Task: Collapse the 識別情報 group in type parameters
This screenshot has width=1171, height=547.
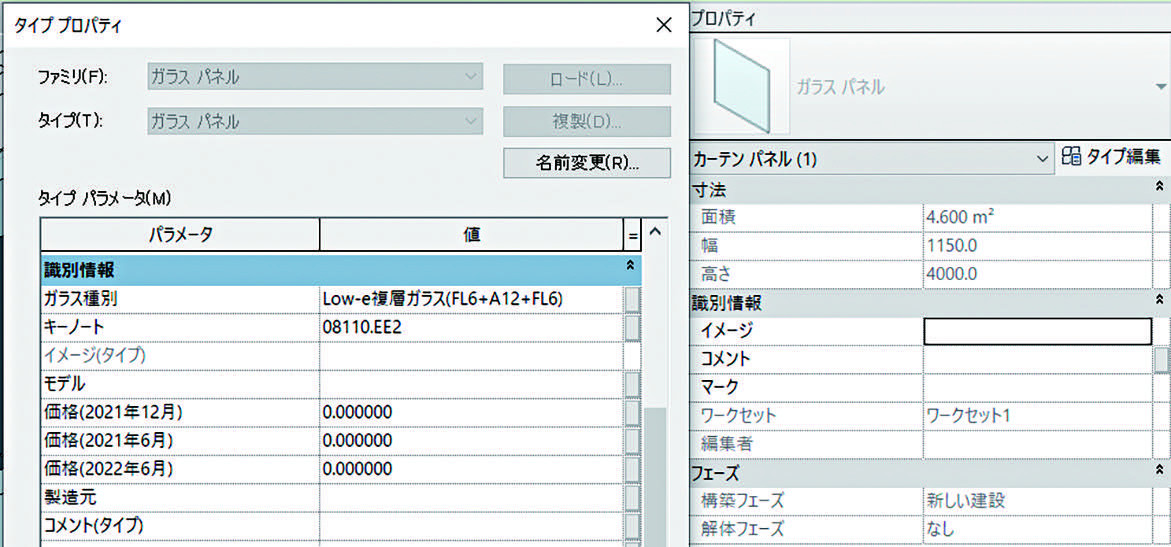Action: 630,265
